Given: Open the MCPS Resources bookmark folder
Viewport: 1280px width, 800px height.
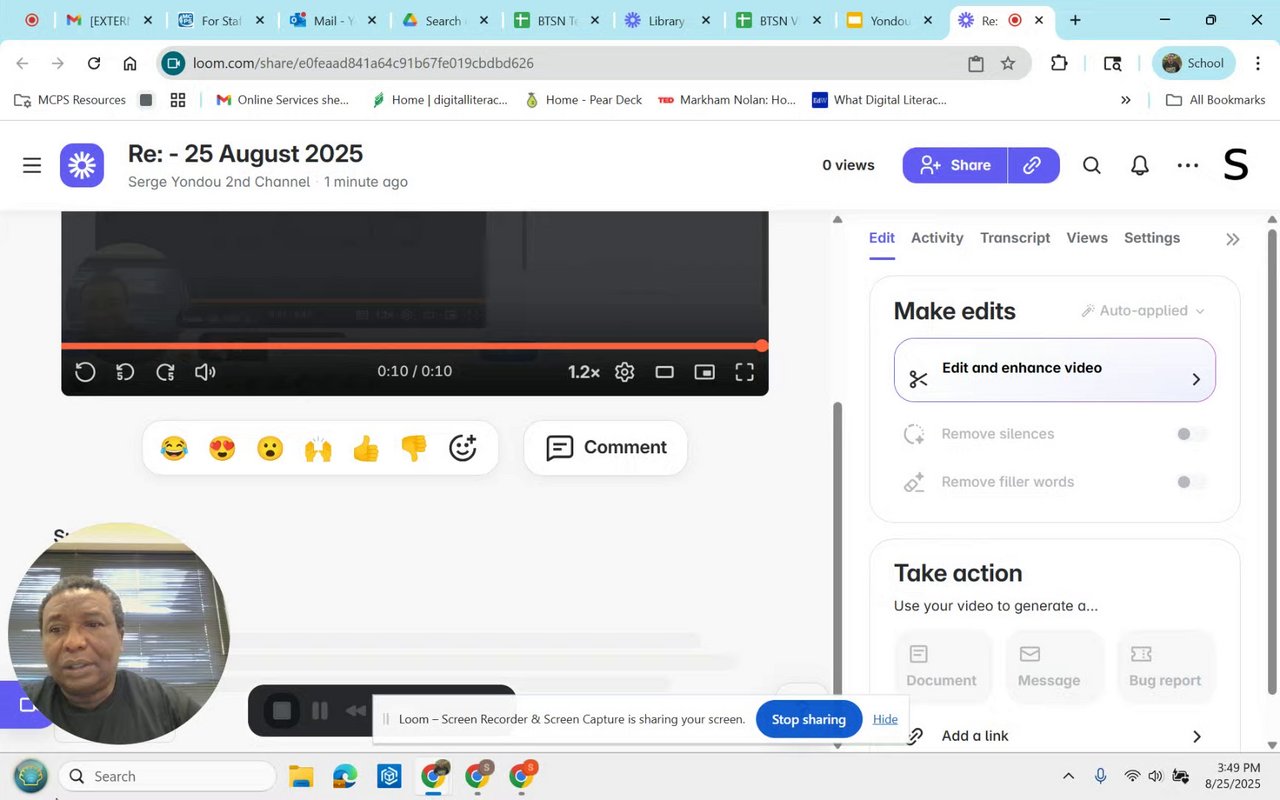Looking at the screenshot, I should (69, 100).
